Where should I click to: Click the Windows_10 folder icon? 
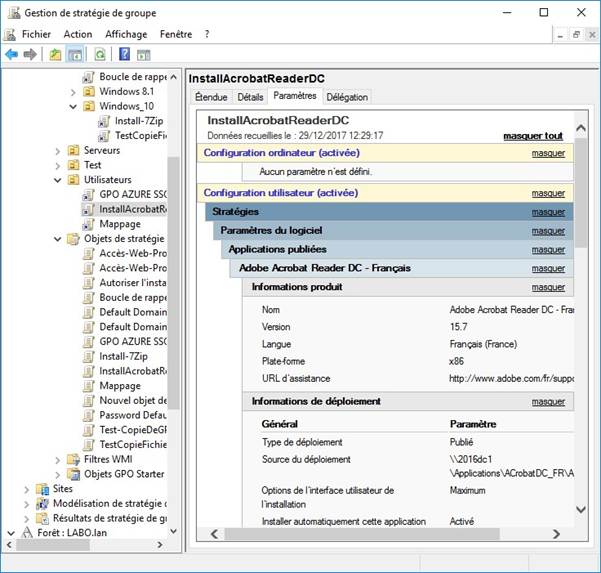click(x=89, y=106)
